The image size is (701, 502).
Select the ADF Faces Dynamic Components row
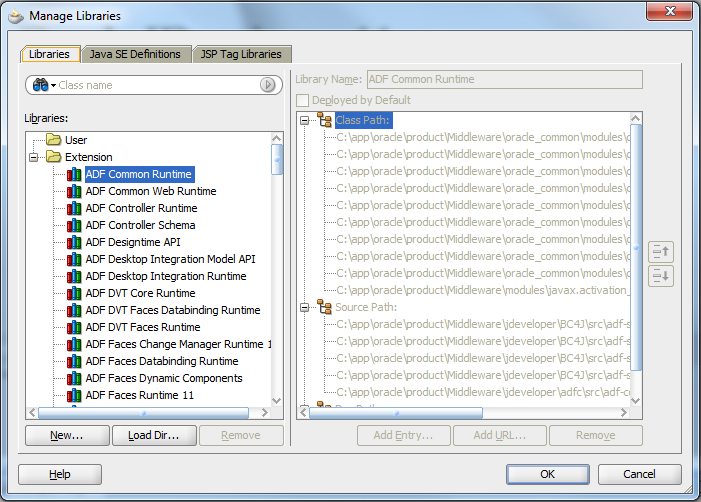click(x=164, y=378)
